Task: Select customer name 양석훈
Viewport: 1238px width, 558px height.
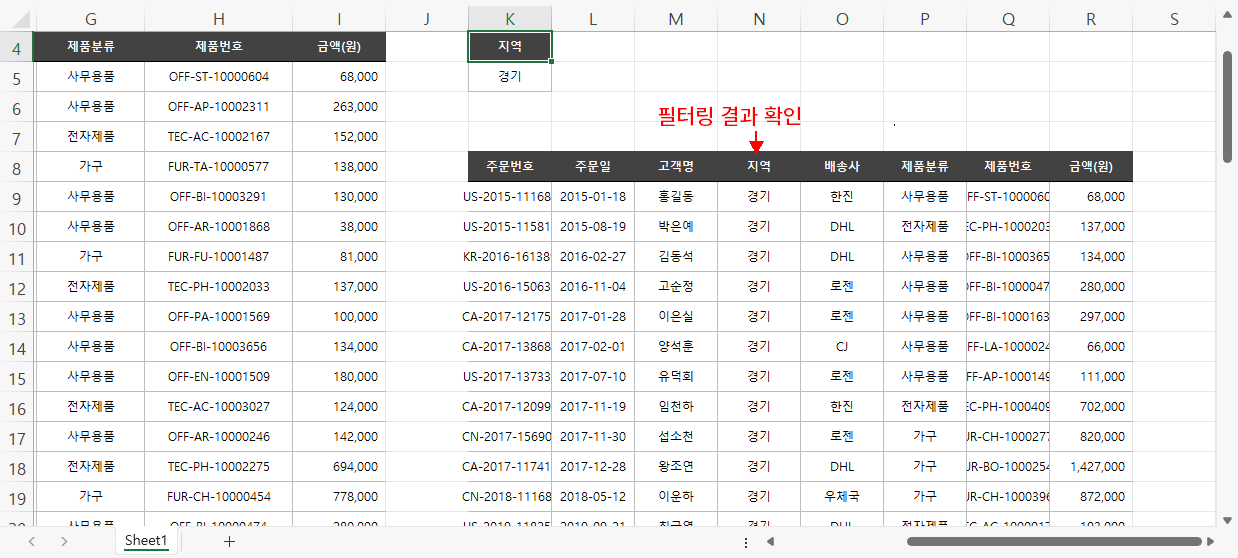Action: click(676, 346)
